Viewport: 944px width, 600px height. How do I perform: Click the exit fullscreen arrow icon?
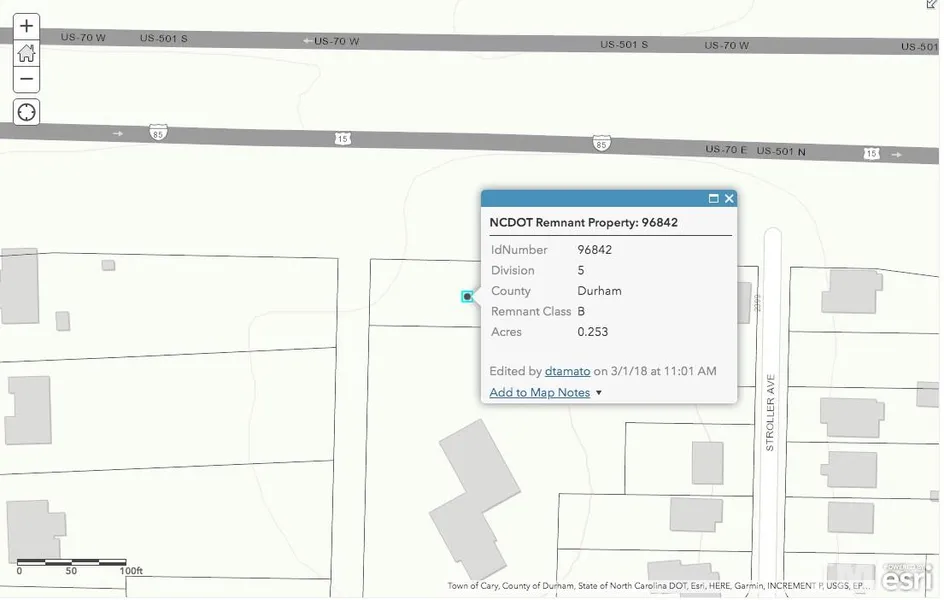tap(932, 5)
